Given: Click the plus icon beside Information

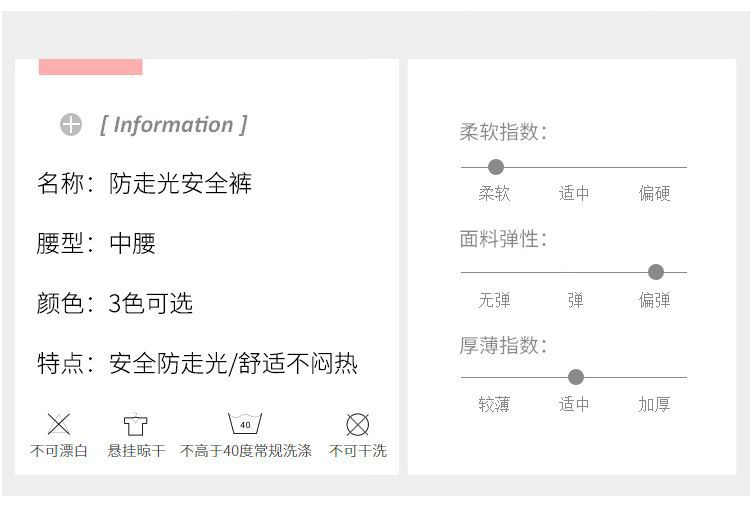Looking at the screenshot, I should pos(70,125).
